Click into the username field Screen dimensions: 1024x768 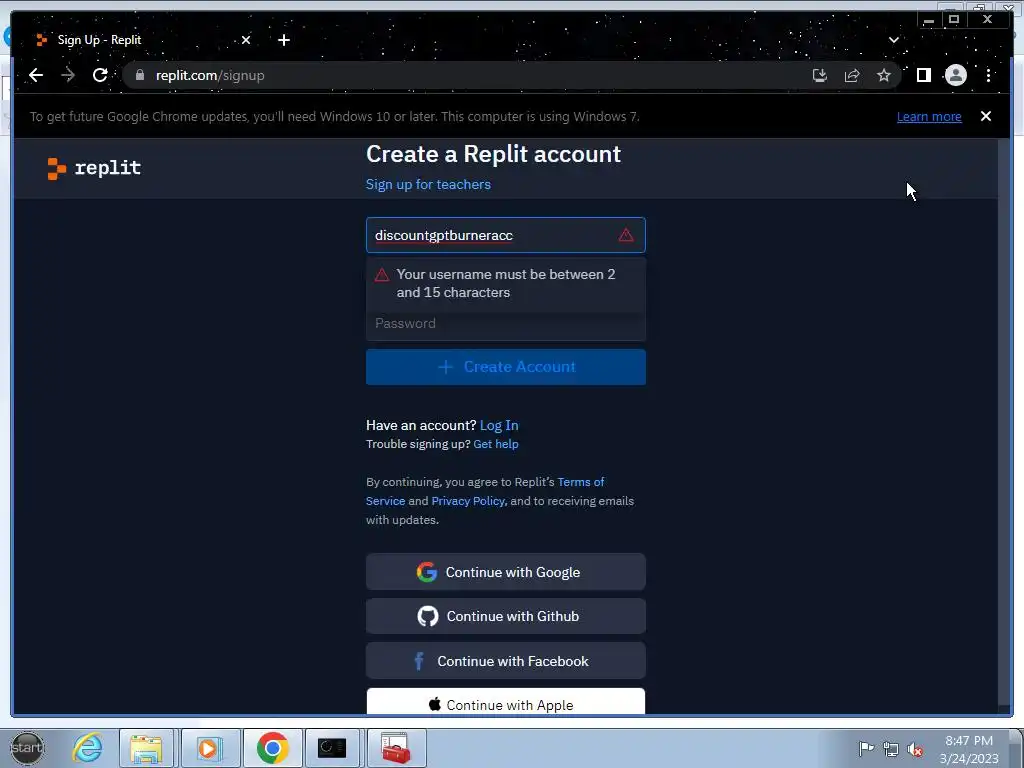[505, 235]
